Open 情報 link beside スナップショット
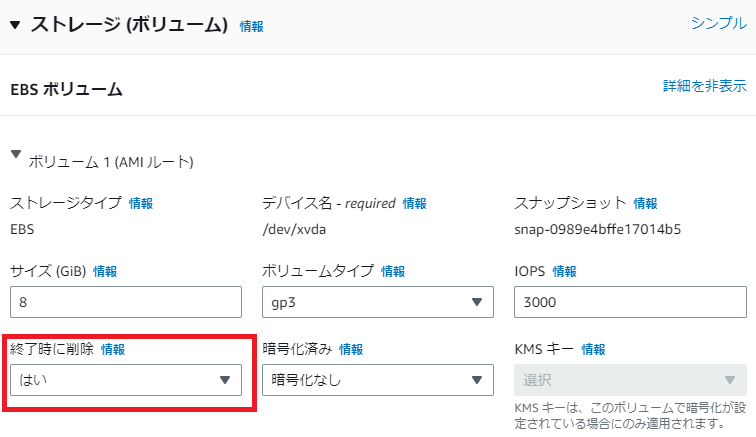The width and height of the screenshot is (756, 437). (645, 204)
